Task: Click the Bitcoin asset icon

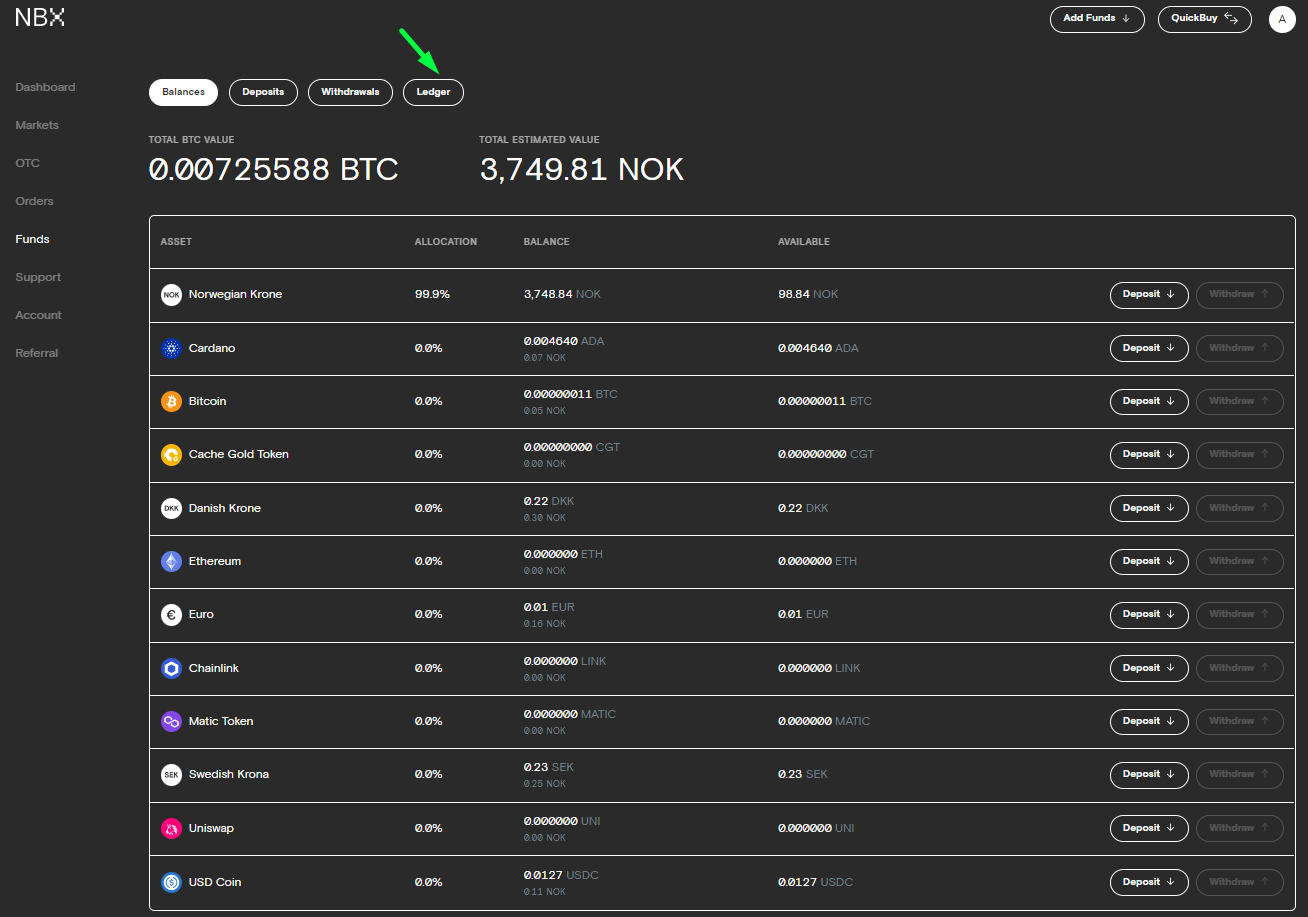Action: tap(171, 401)
